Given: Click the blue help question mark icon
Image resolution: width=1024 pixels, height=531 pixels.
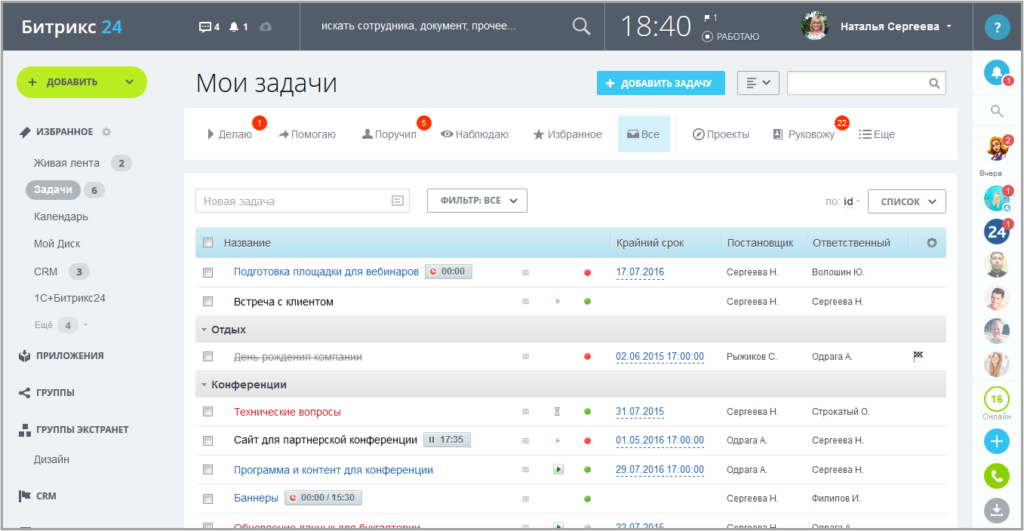Looking at the screenshot, I should [x=996, y=27].
